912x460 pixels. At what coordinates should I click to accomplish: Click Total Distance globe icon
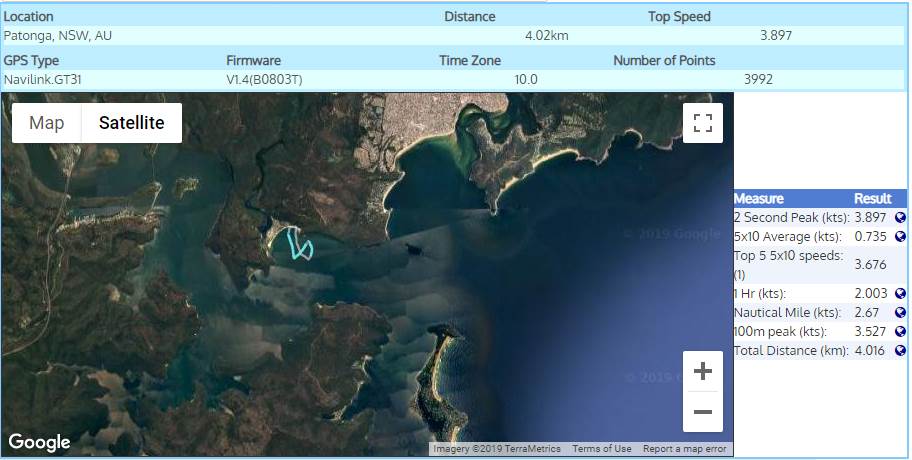point(900,350)
